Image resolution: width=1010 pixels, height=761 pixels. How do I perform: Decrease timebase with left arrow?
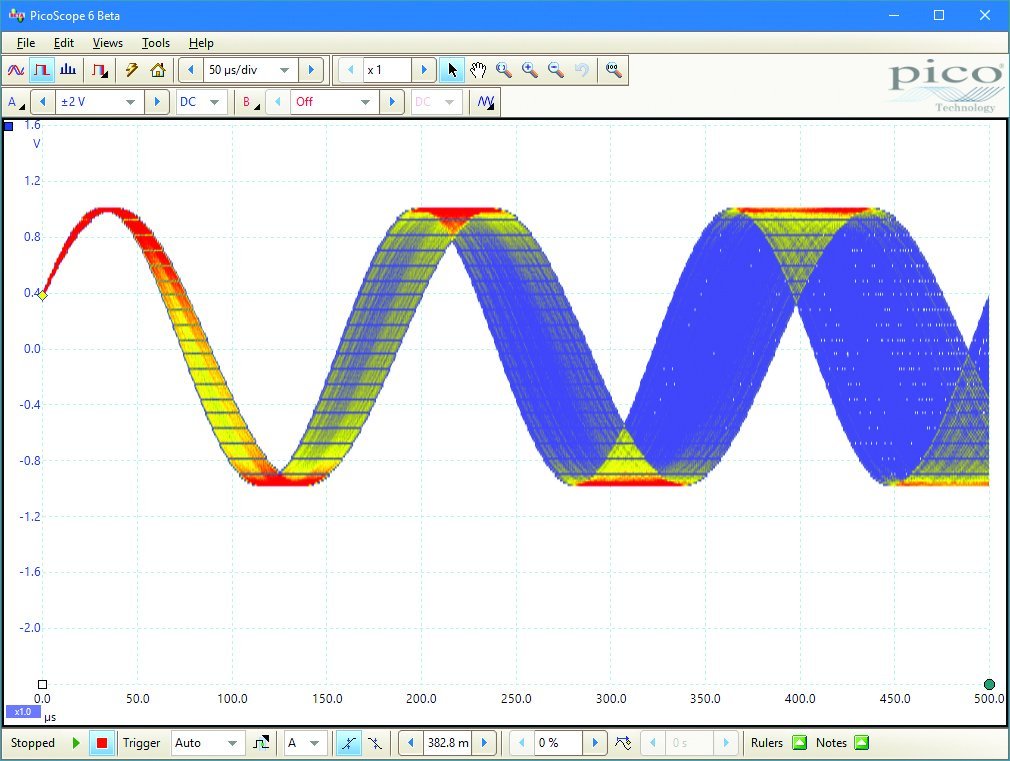191,70
